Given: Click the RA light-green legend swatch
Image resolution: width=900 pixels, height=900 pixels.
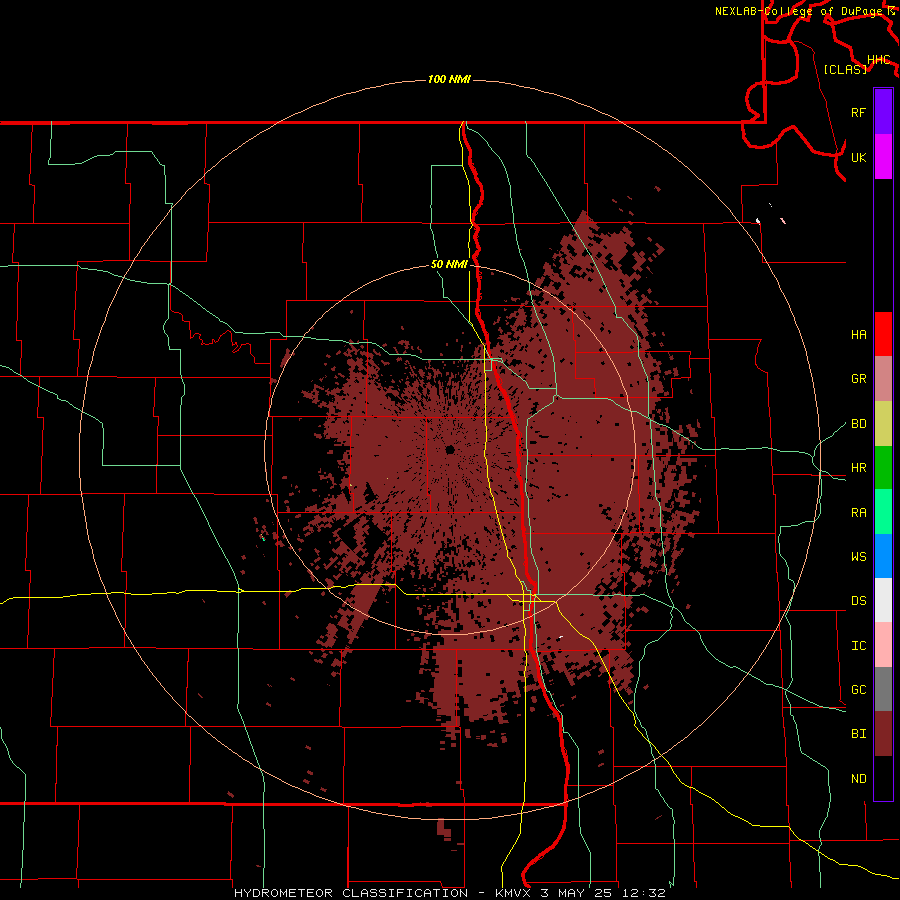Looking at the screenshot, I should point(883,512).
